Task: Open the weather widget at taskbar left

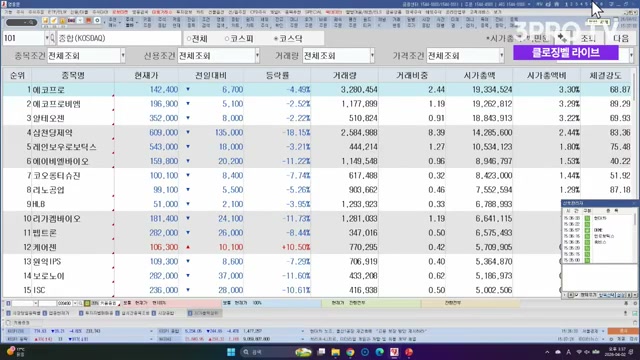Action: click(16, 351)
